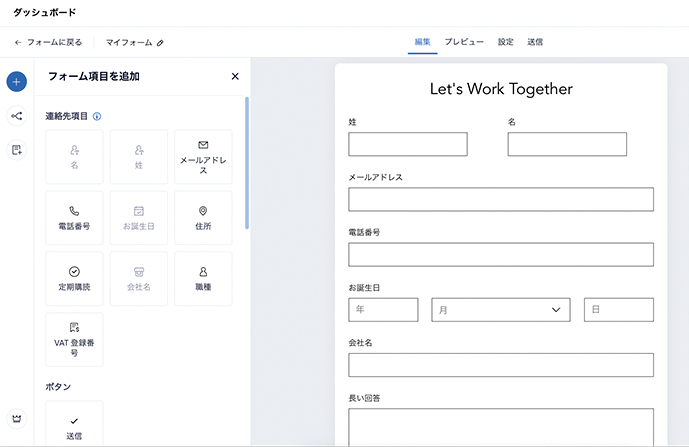The height and width of the screenshot is (447, 689).
Task: Add the 職種 field tile
Action: 203,279
